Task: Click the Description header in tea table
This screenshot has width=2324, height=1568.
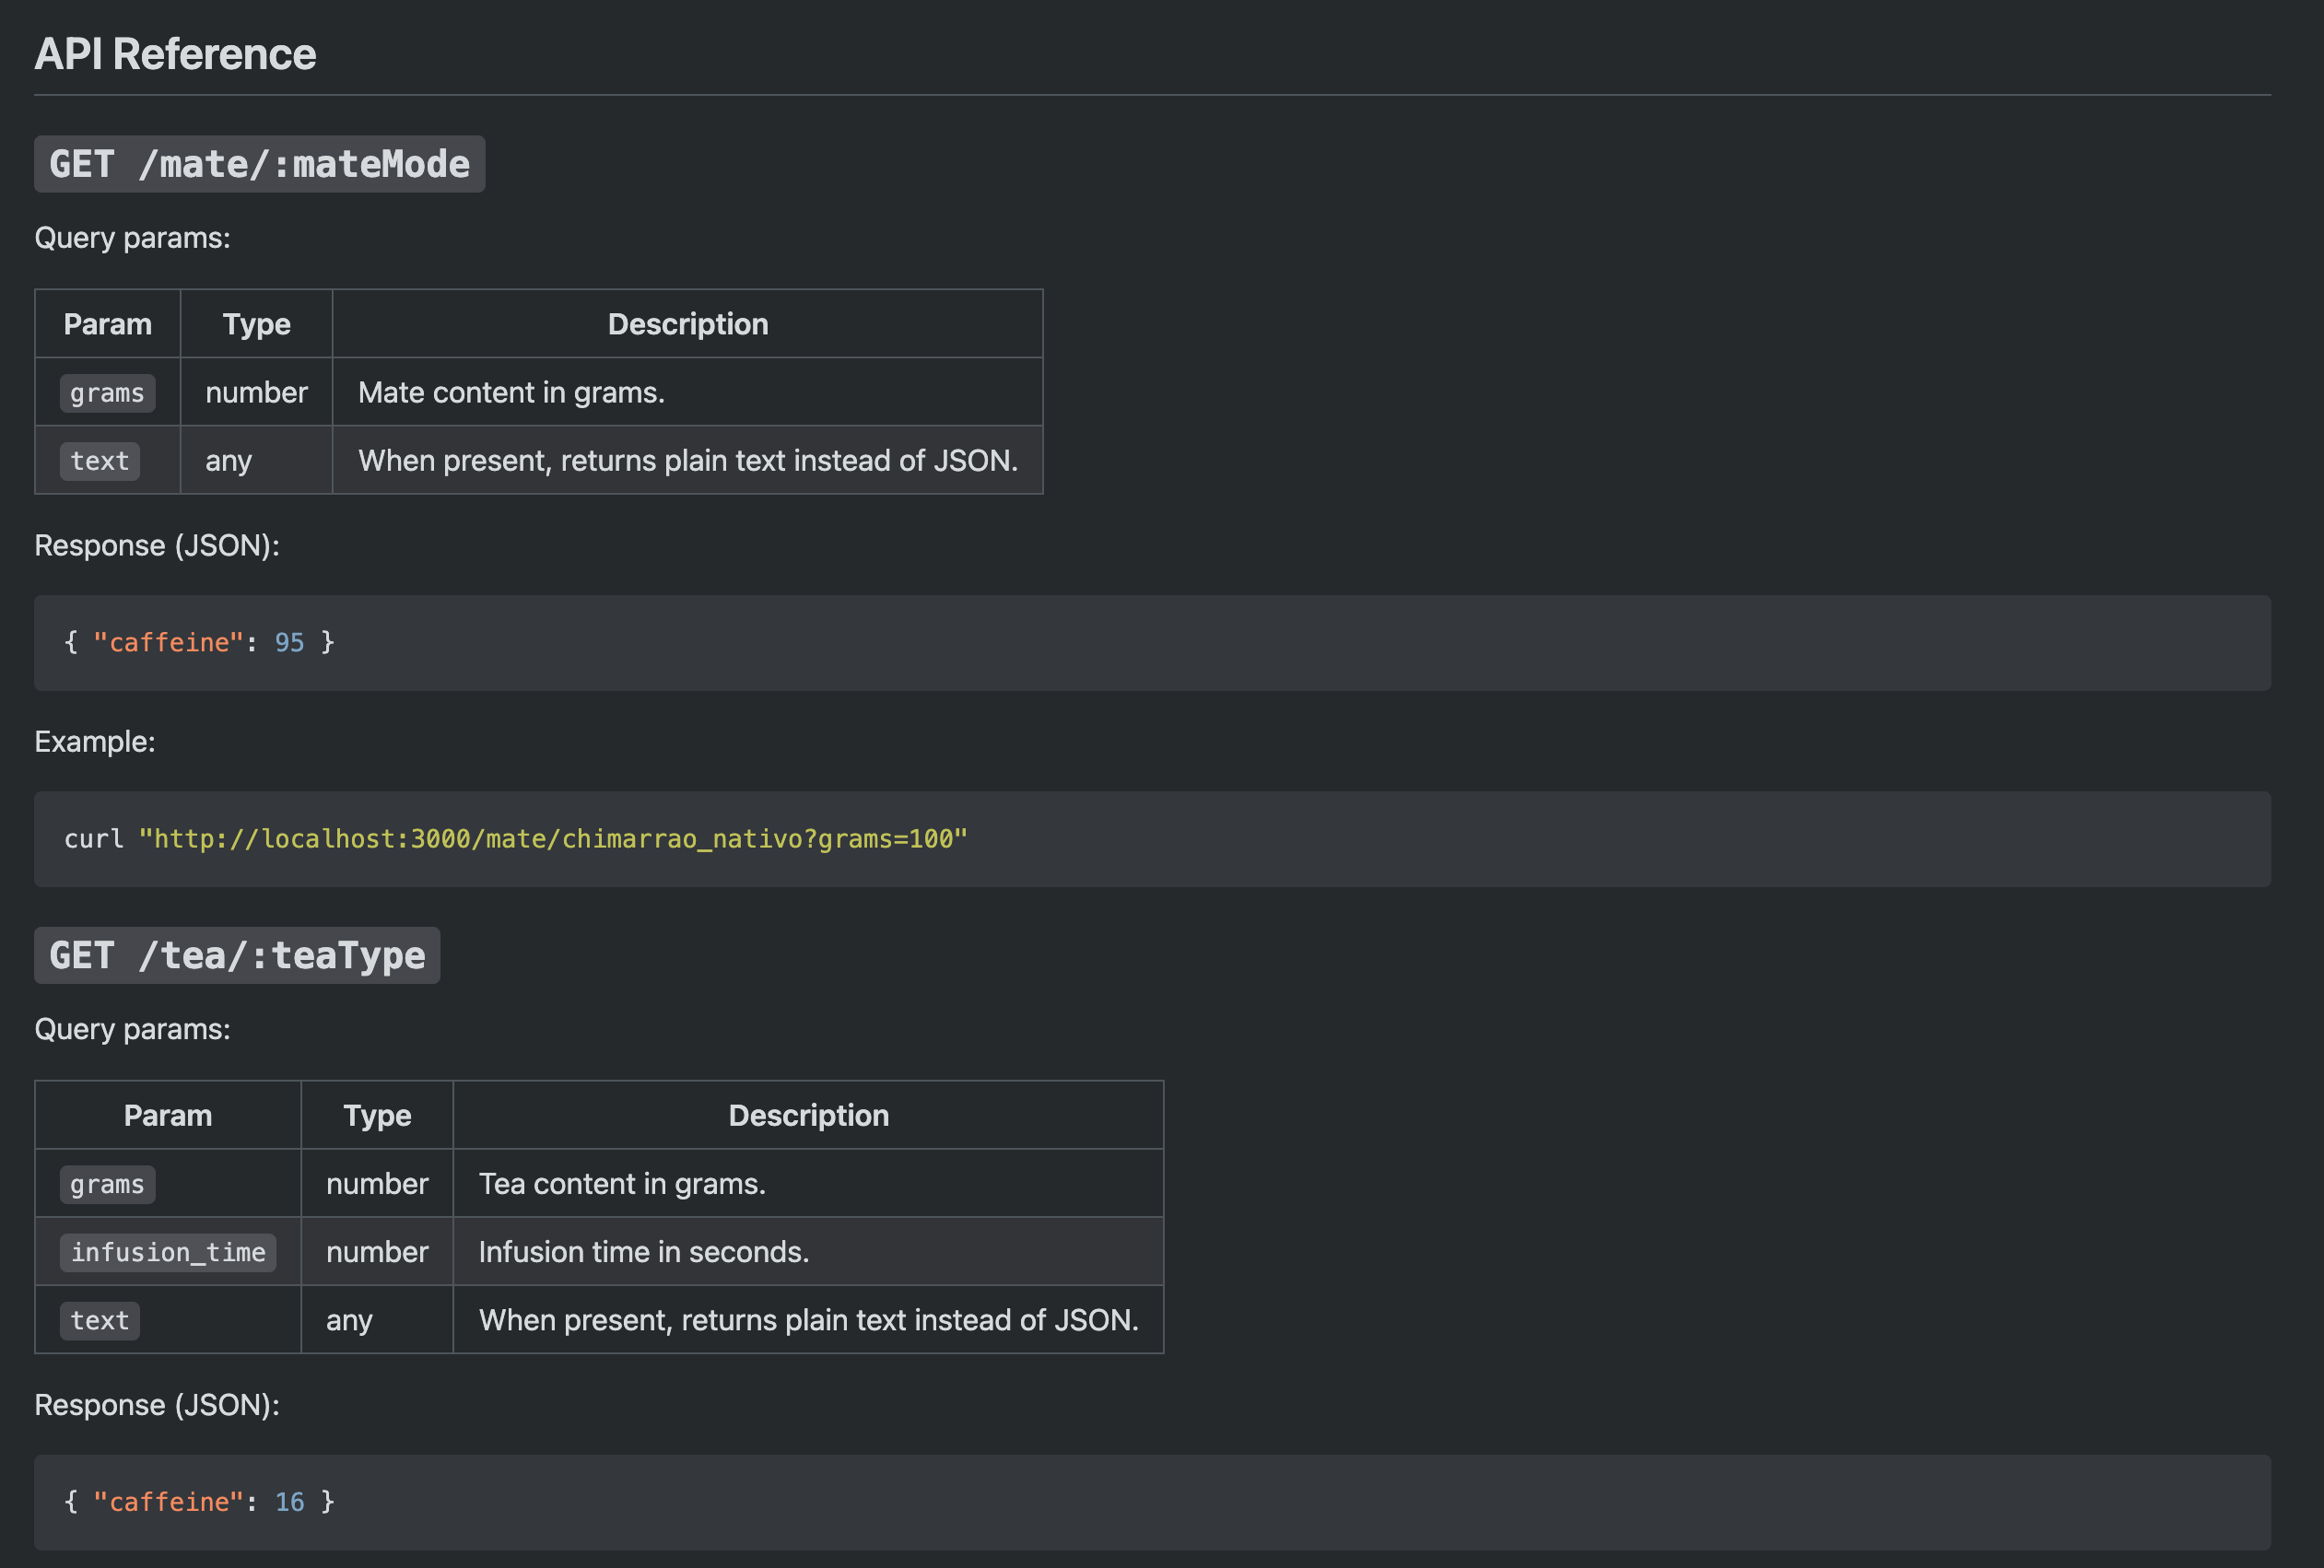Action: pyautogui.click(x=809, y=1116)
